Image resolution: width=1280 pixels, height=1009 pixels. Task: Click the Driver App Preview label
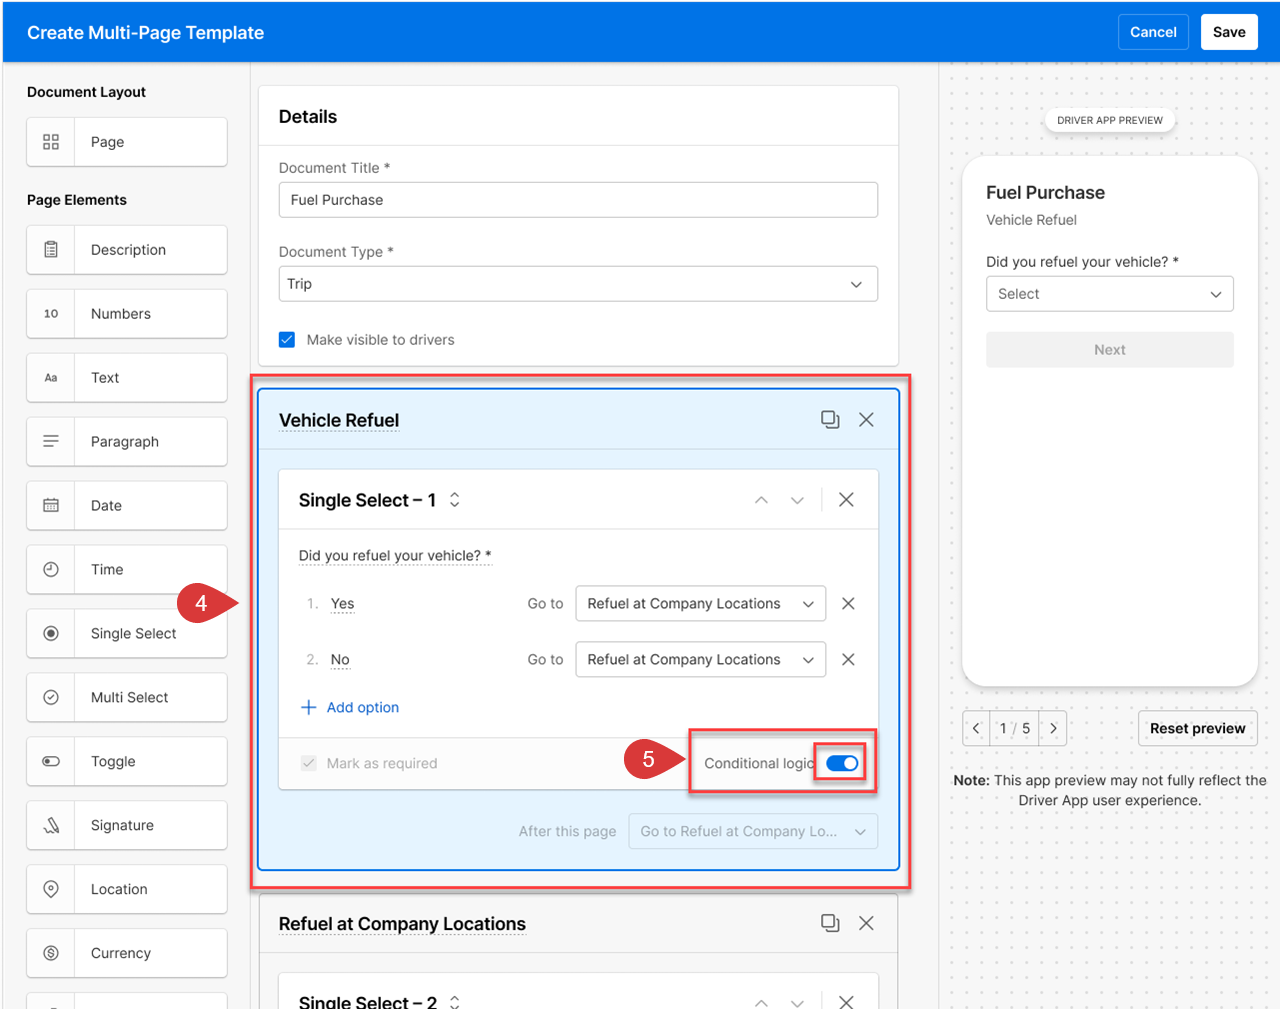coord(1110,120)
